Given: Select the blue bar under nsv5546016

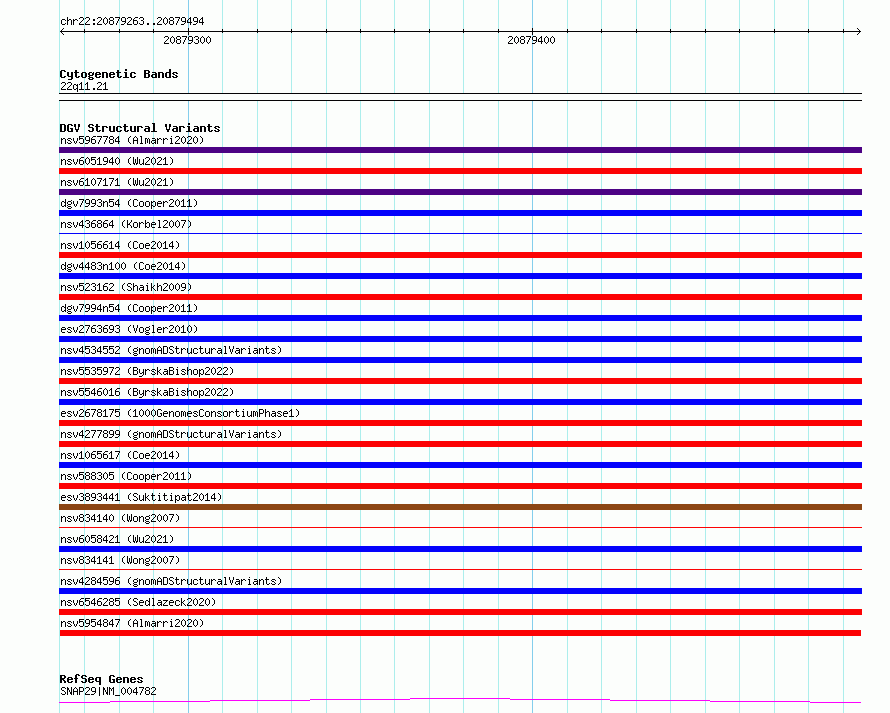Looking at the screenshot, I should pos(460,402).
